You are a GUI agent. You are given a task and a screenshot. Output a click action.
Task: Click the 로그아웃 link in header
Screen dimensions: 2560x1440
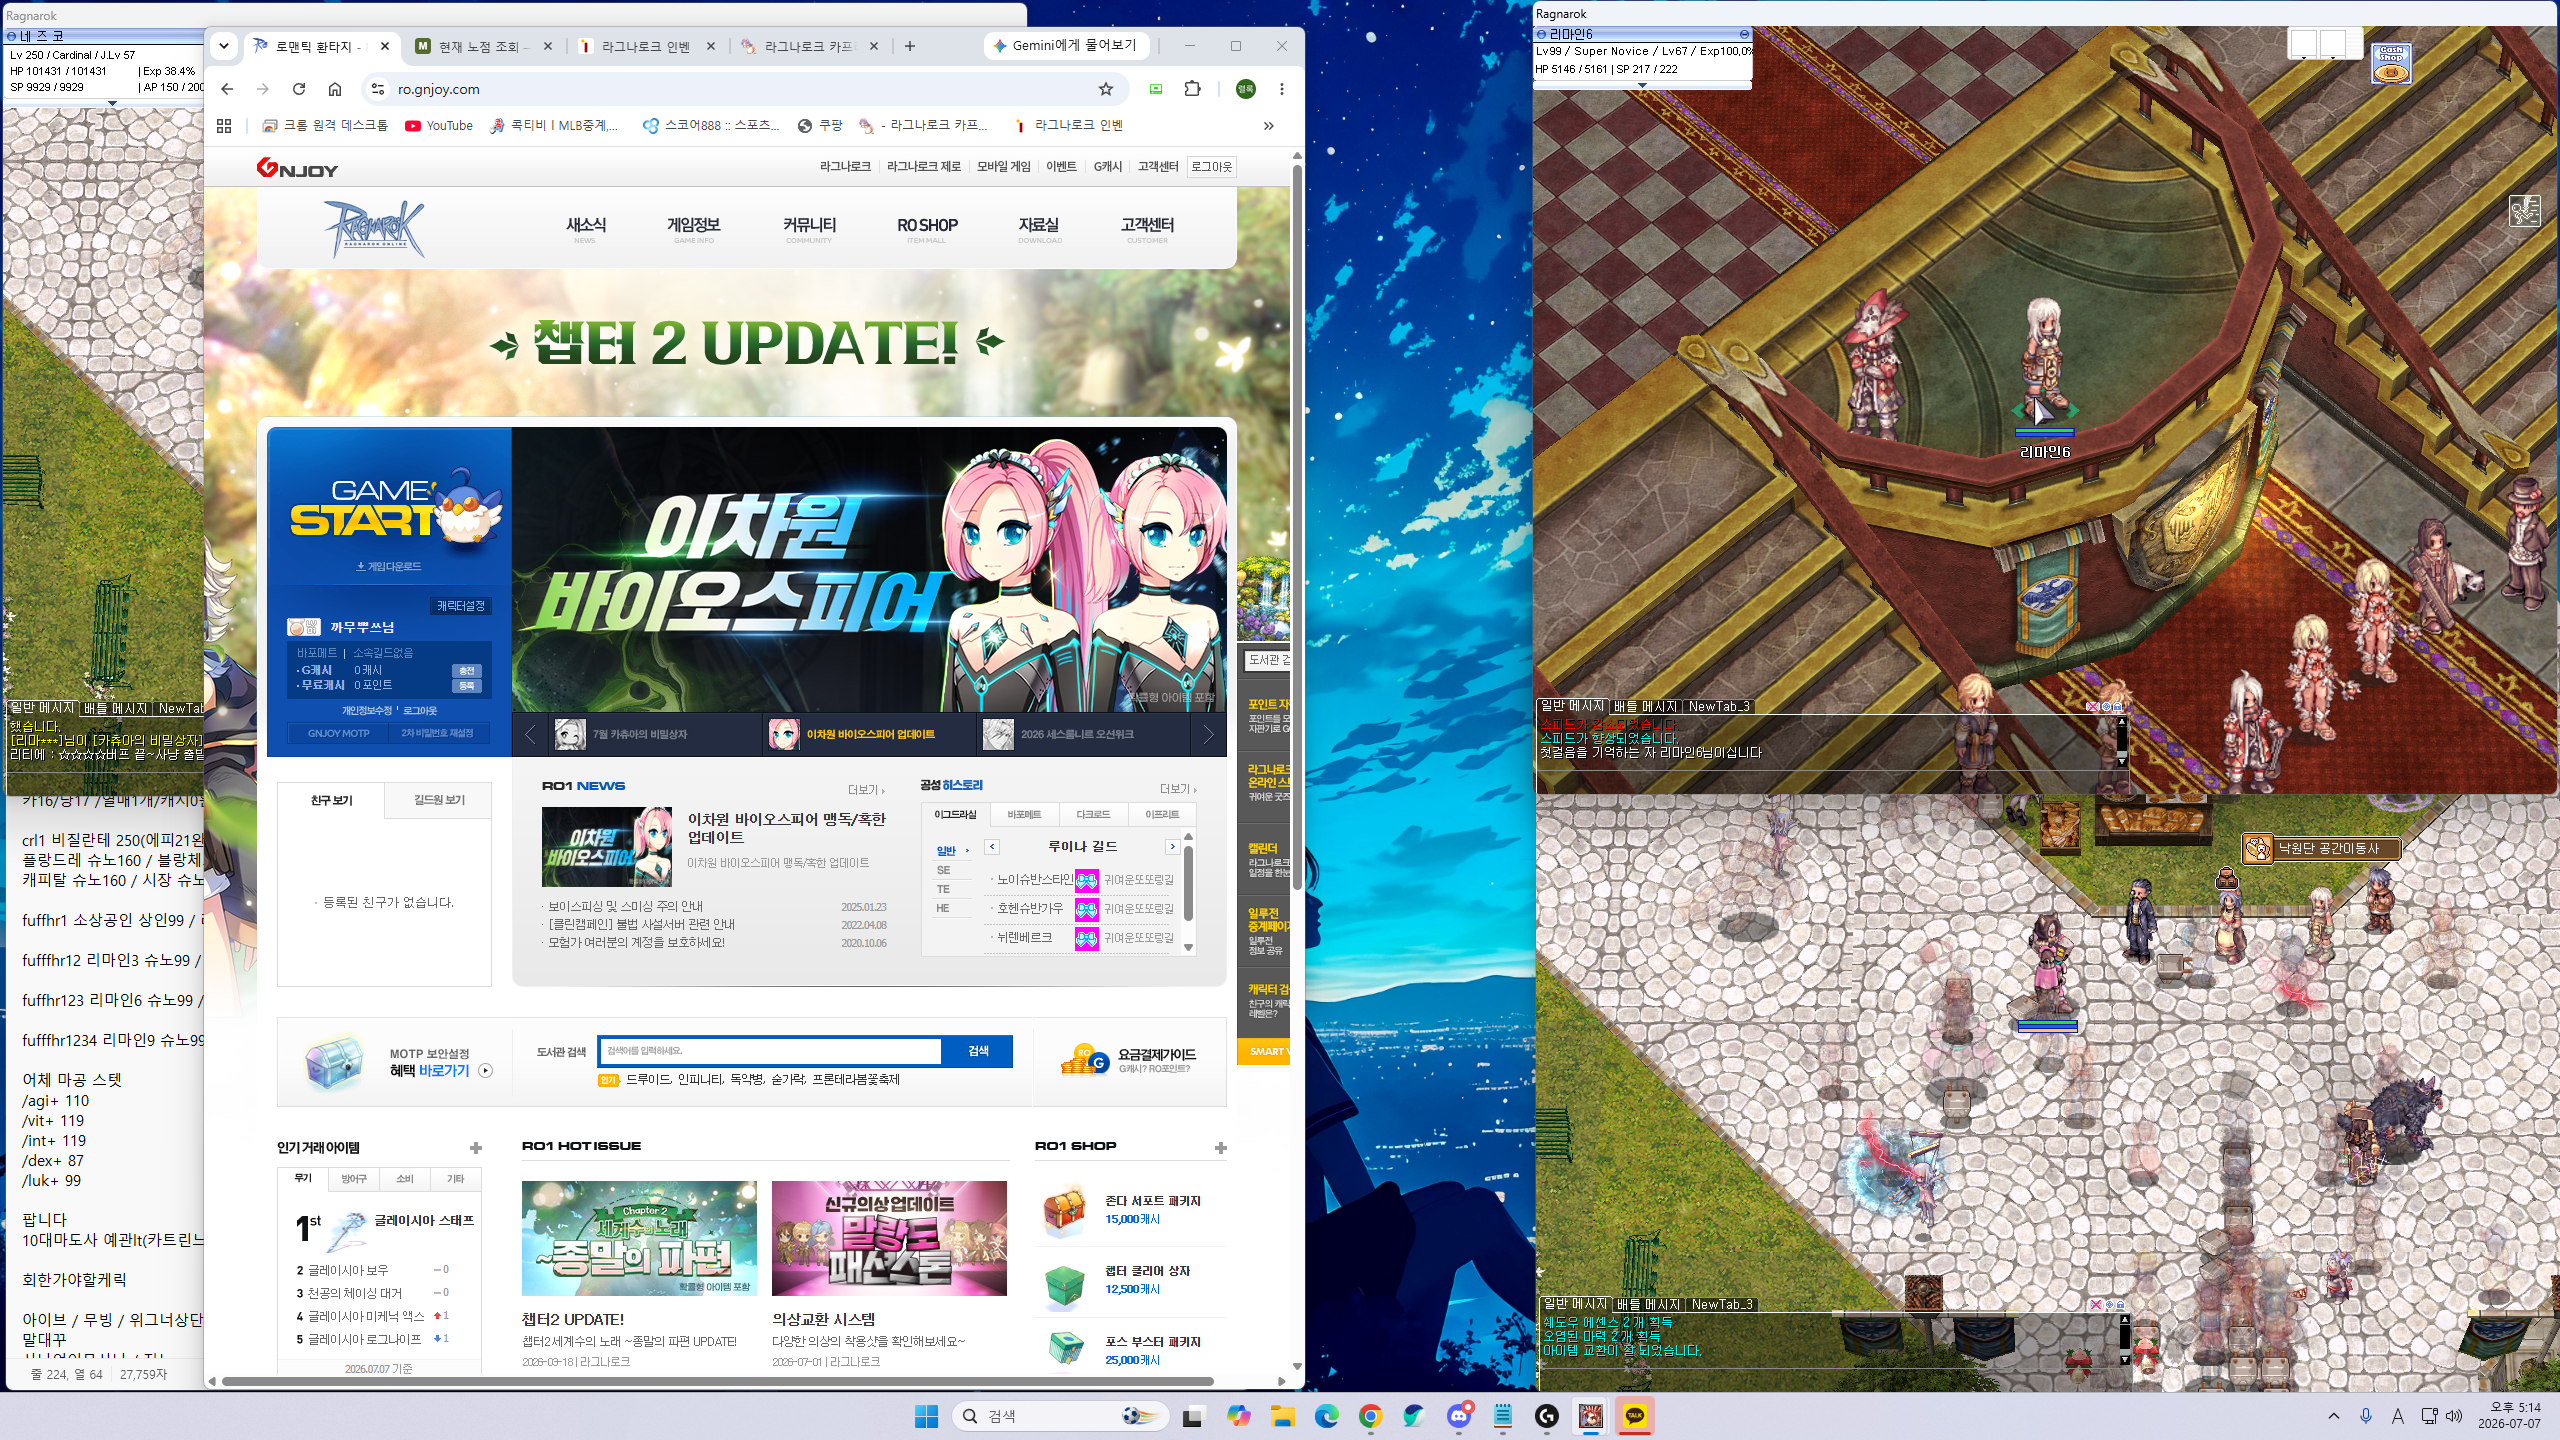point(1211,167)
